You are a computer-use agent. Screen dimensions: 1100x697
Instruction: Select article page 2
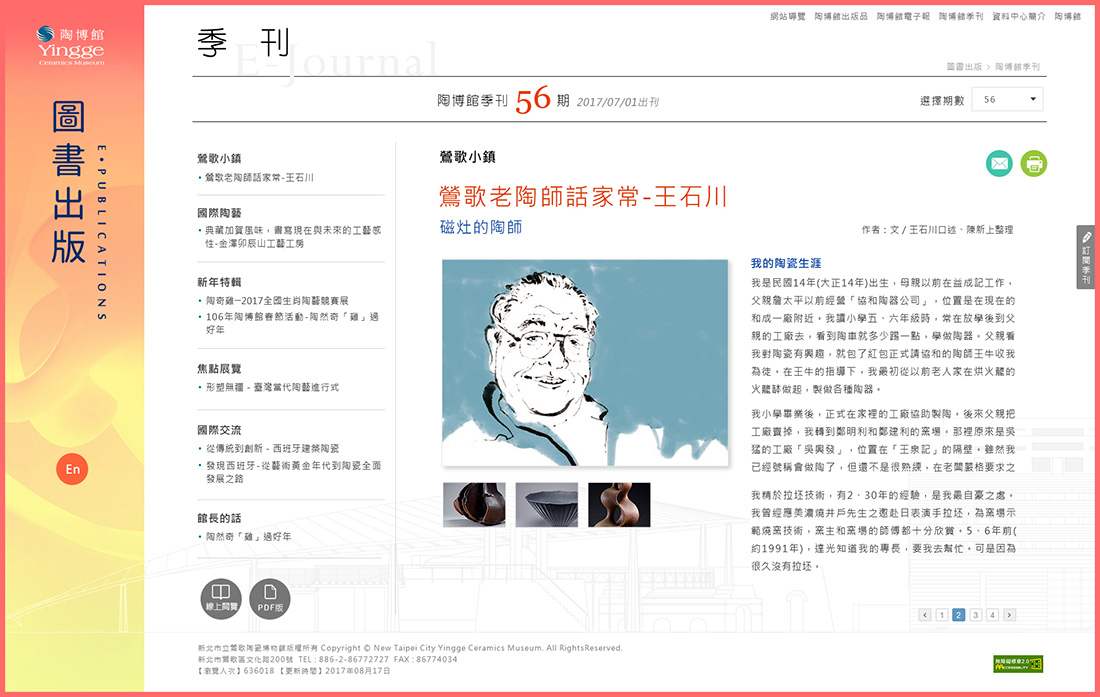(958, 615)
